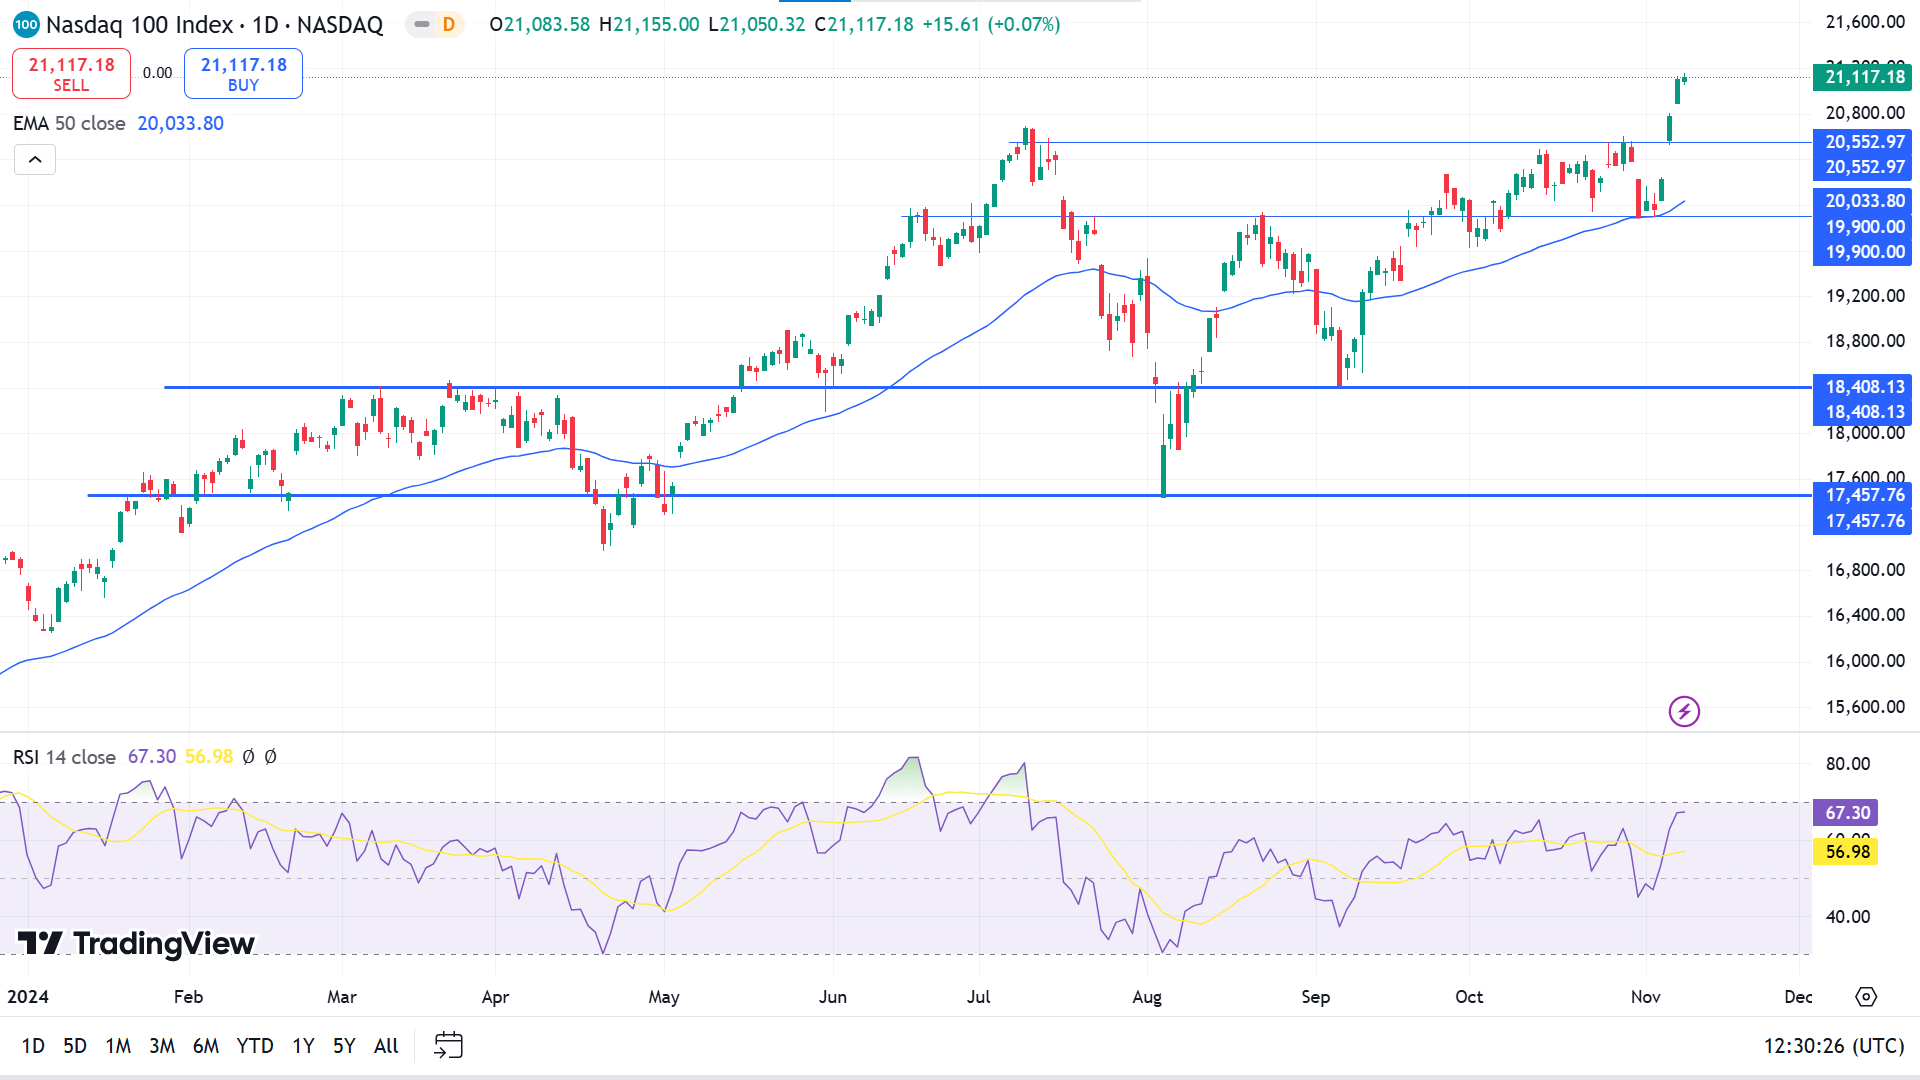Click the 2024 label on the time axis

(28, 996)
